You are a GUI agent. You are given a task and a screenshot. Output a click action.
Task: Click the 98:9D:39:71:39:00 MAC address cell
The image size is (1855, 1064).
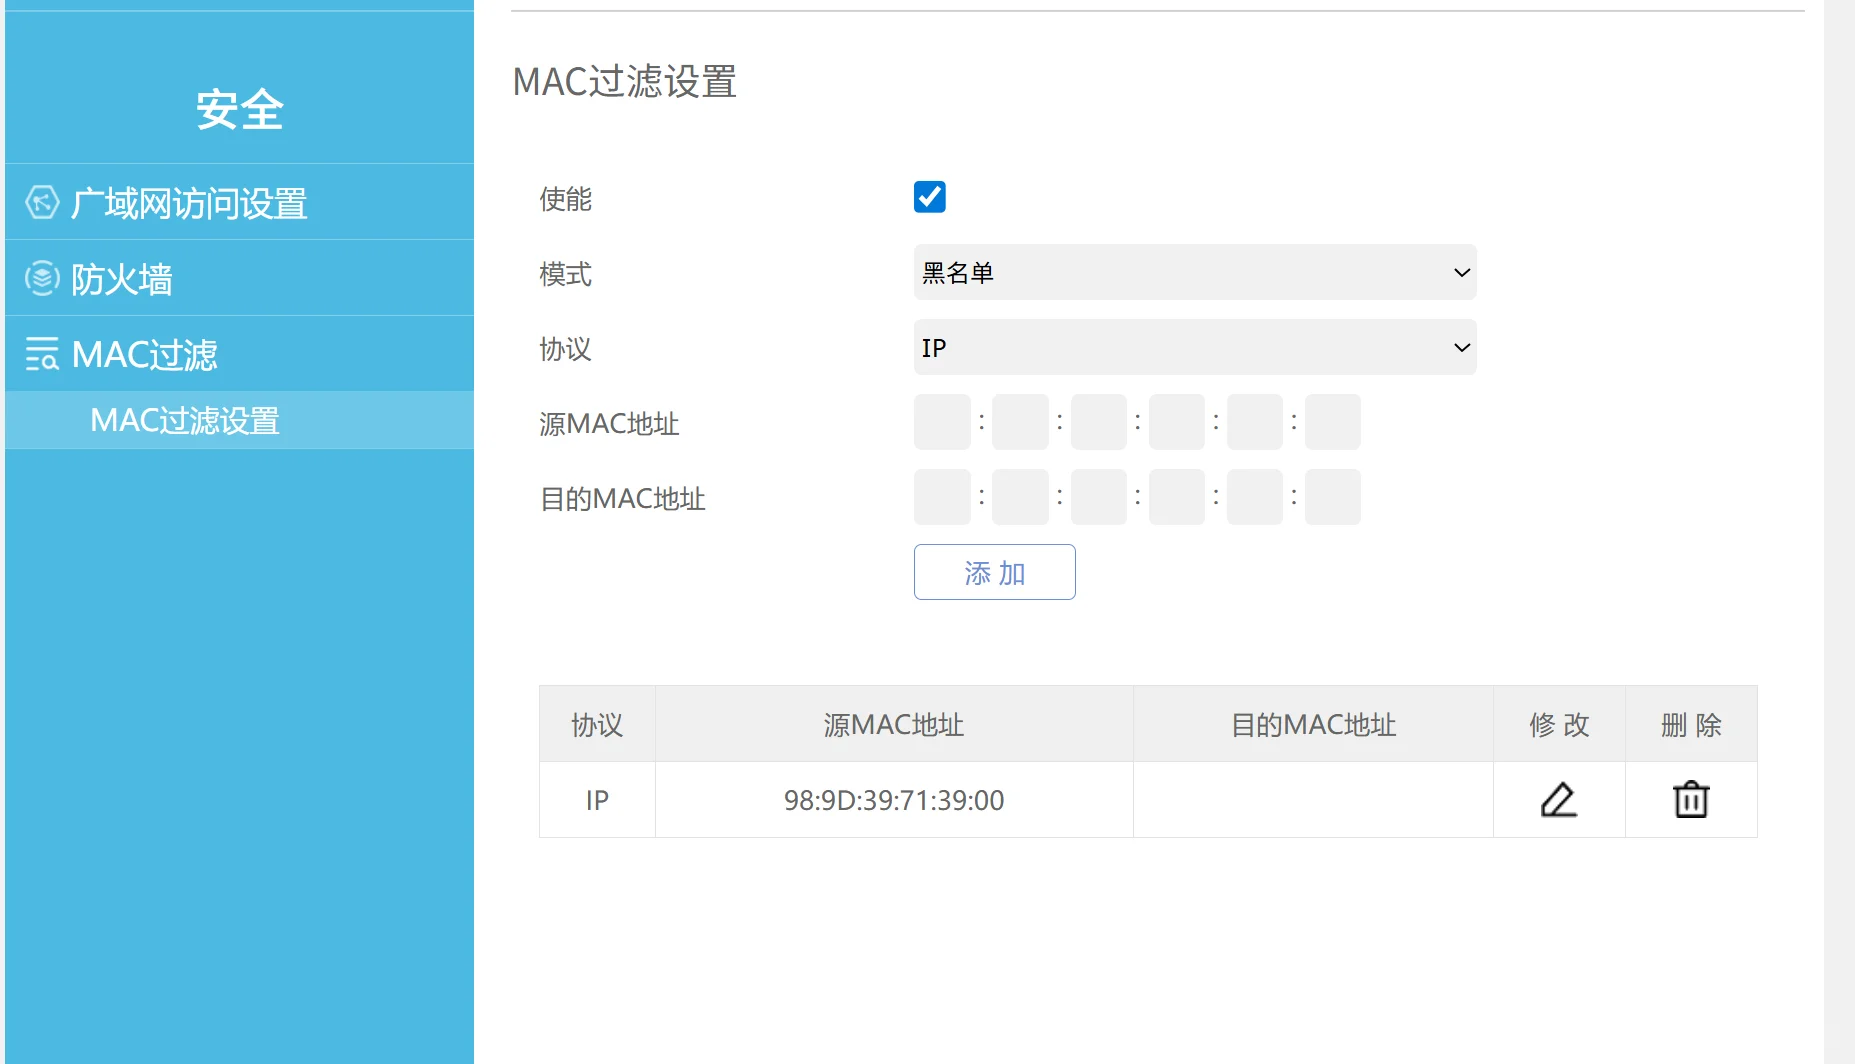tap(894, 800)
